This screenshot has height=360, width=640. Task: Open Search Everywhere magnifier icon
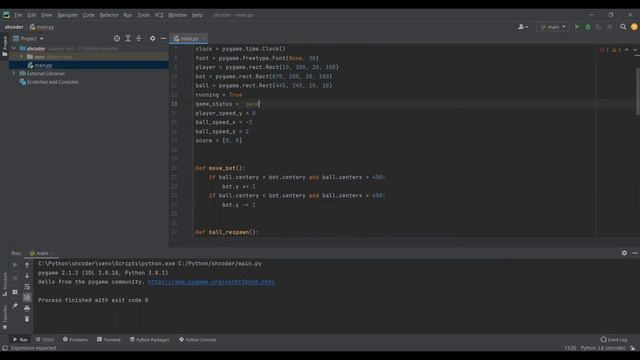(x=623, y=27)
